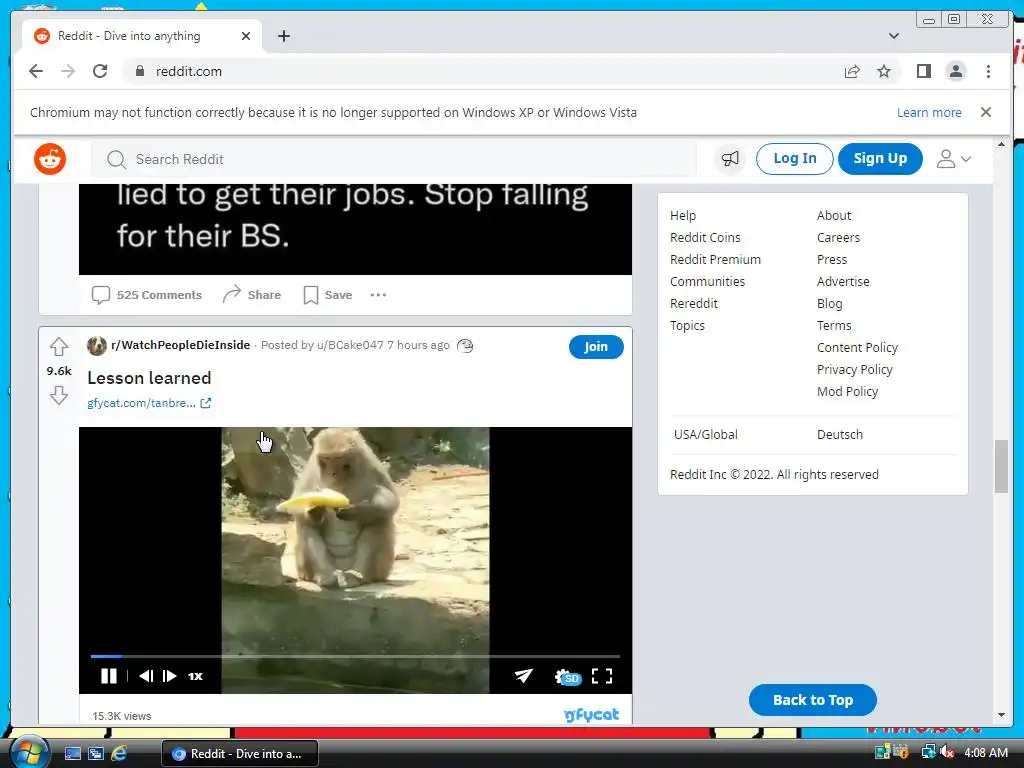Click the video share paper-plane icon
Screen dimensions: 1024x768
tap(524, 675)
